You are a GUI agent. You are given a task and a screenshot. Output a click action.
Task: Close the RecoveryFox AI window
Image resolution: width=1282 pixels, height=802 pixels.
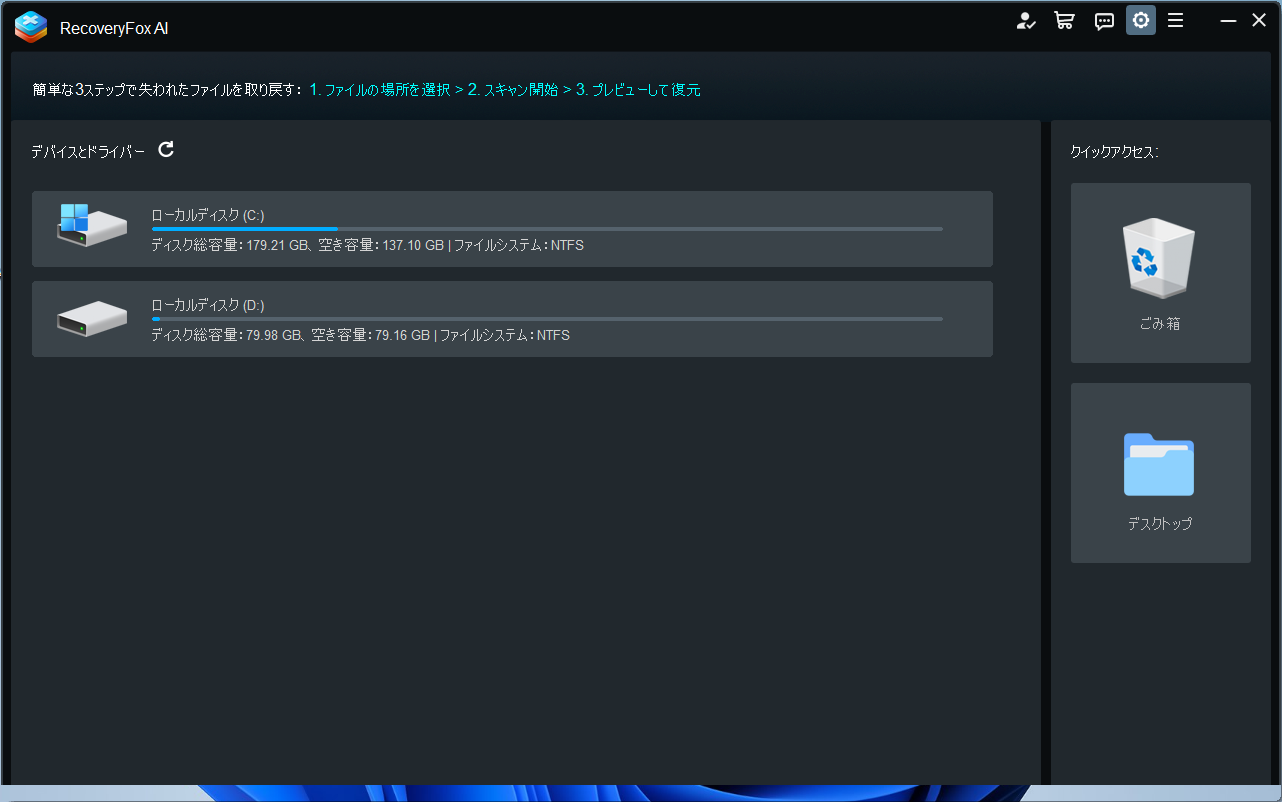point(1259,21)
